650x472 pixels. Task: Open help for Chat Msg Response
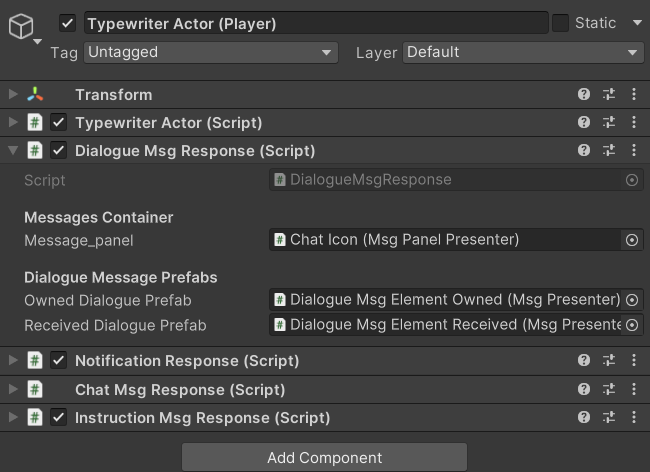point(584,390)
